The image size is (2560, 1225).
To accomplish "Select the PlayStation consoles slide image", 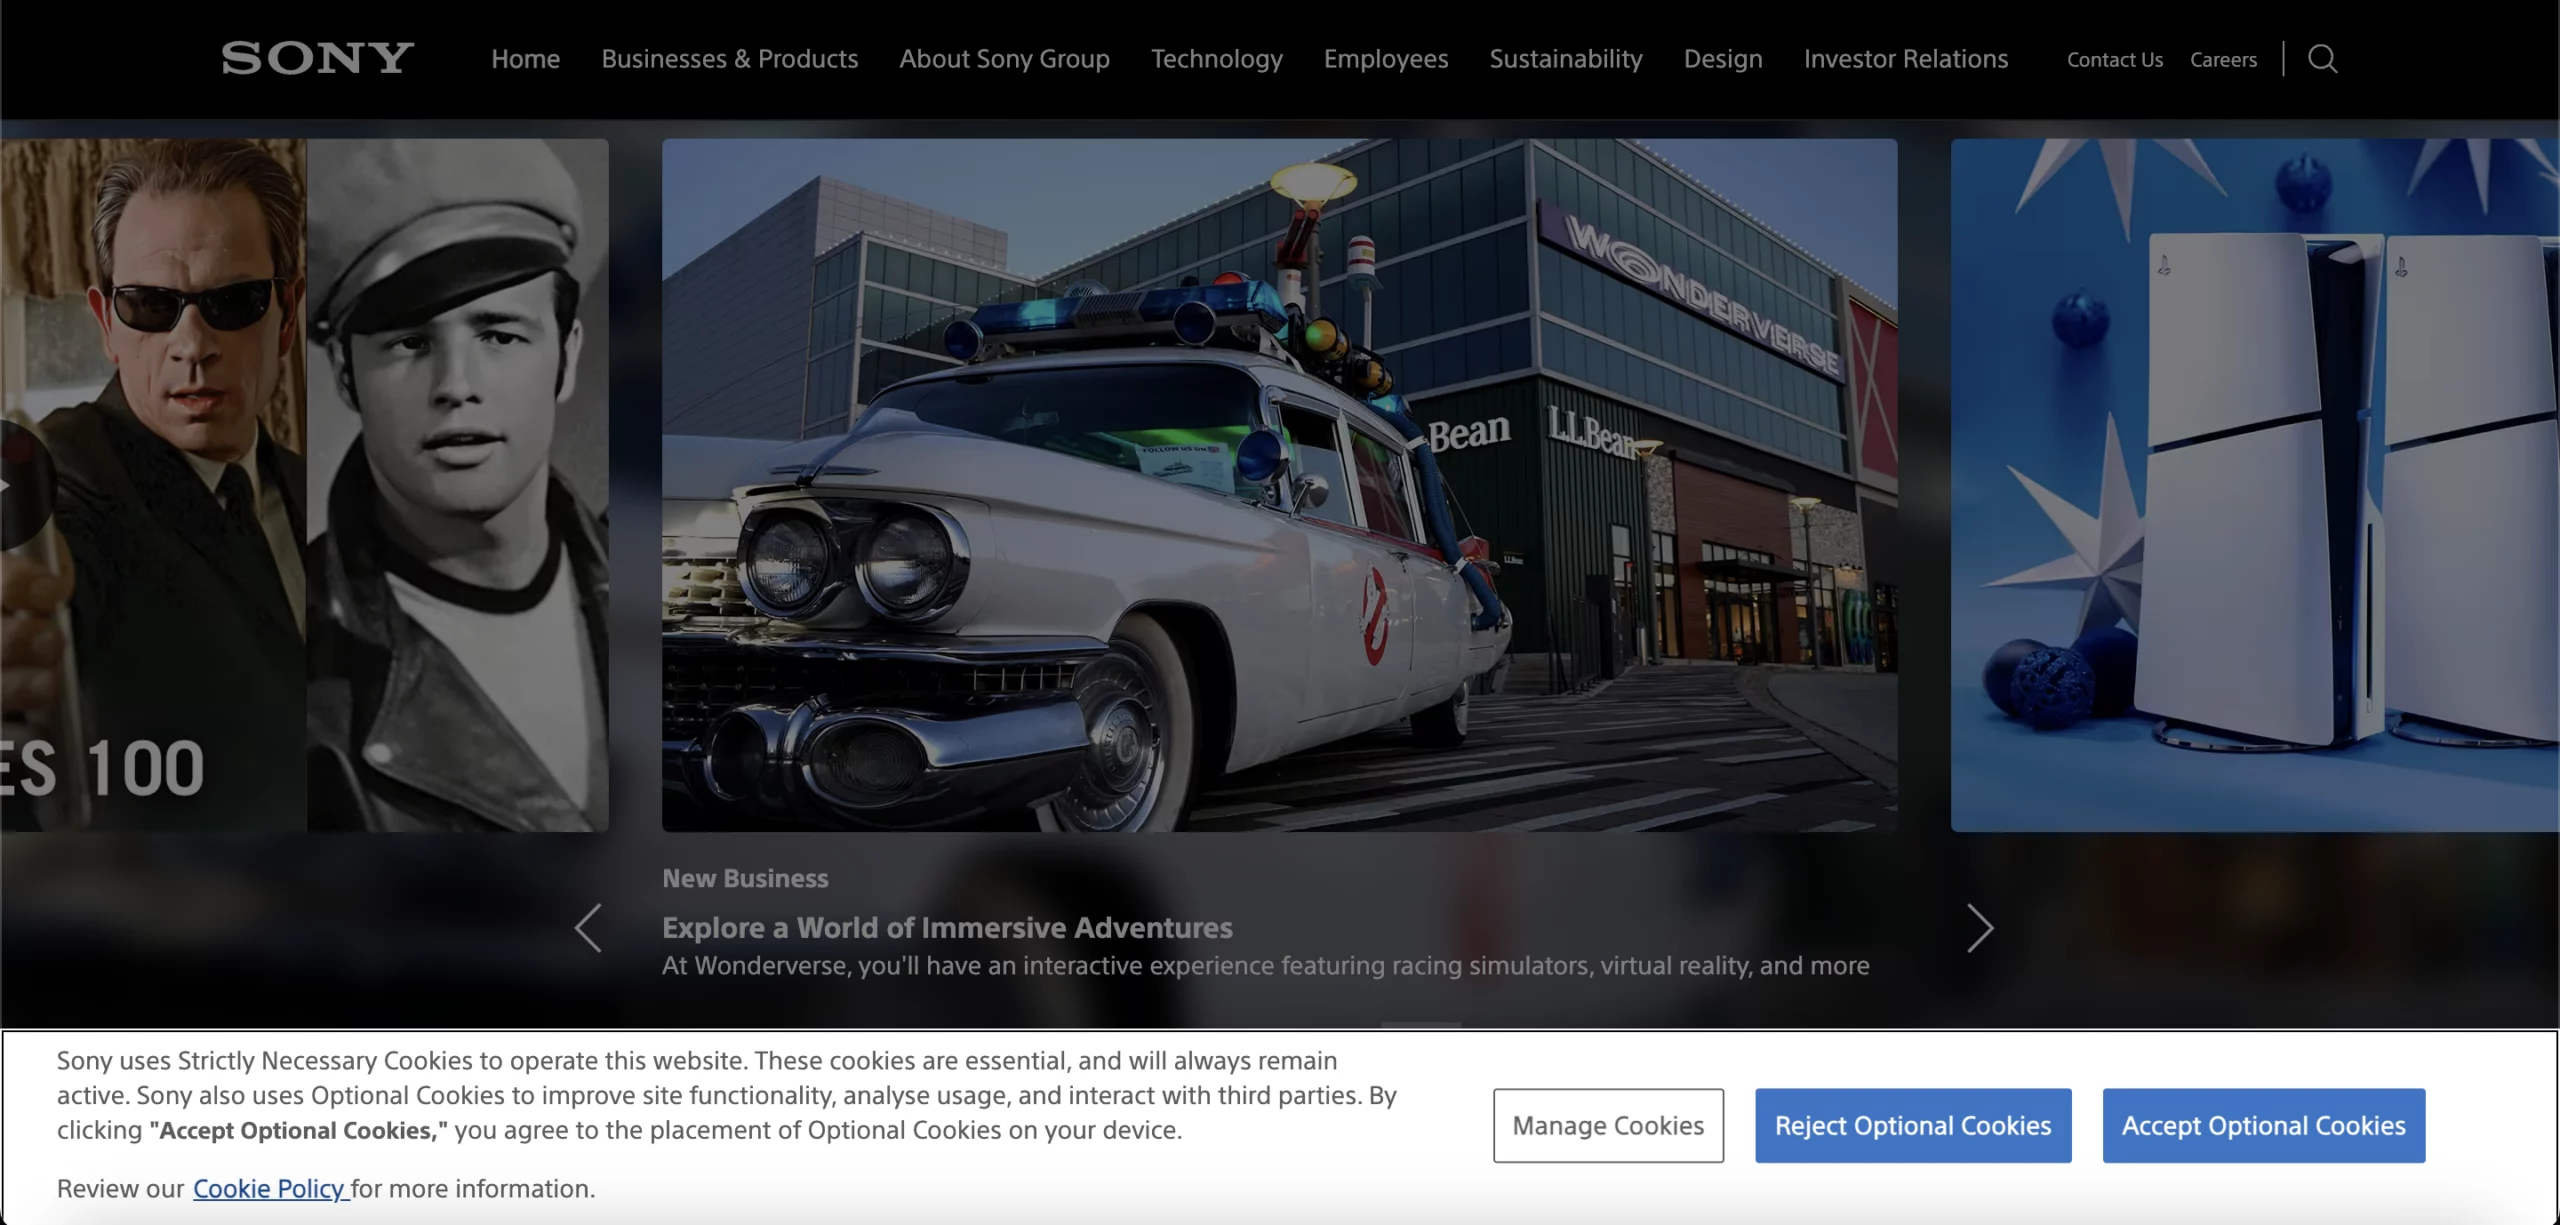I will pyautogui.click(x=2255, y=485).
